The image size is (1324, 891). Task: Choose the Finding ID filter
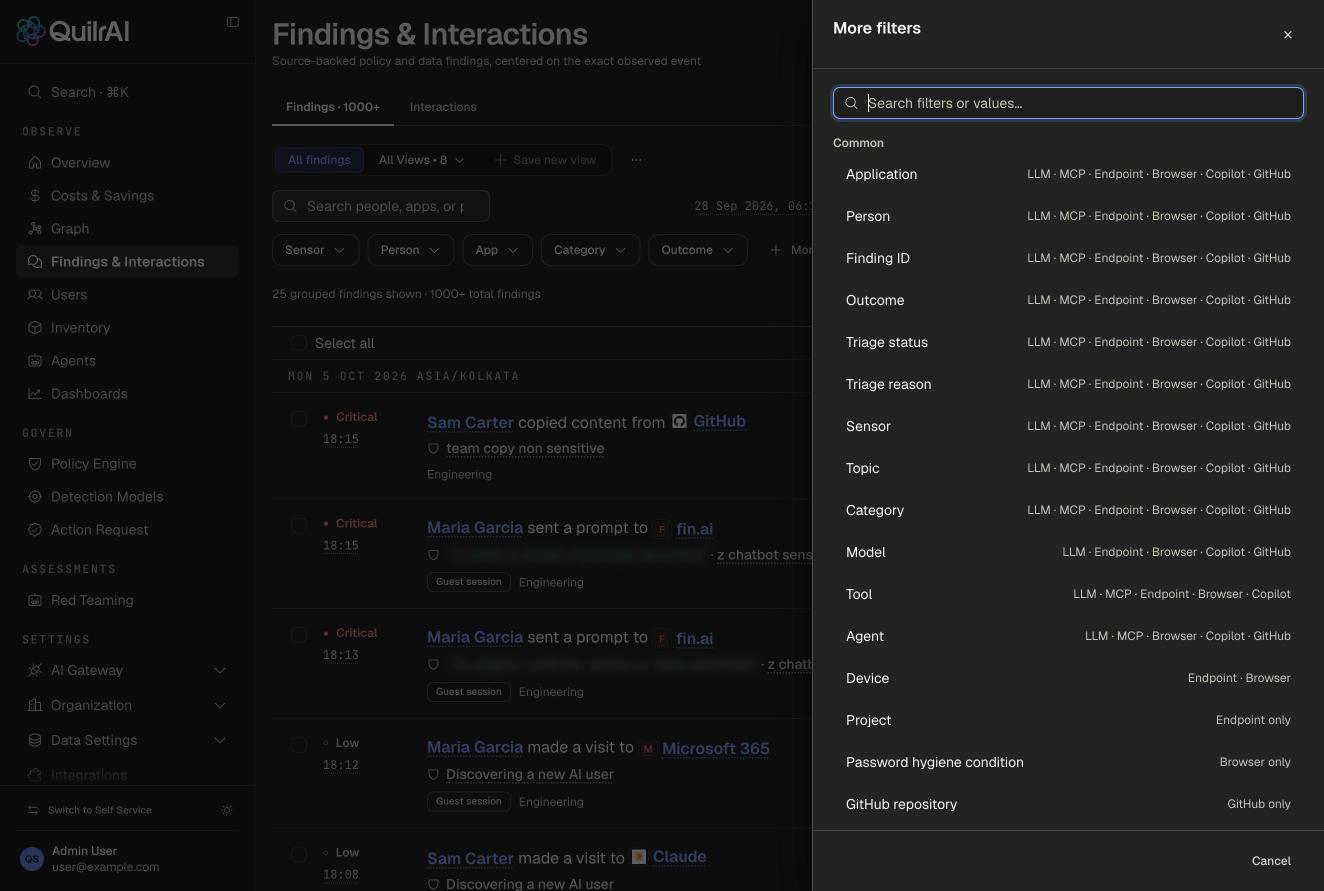tap(1068, 258)
